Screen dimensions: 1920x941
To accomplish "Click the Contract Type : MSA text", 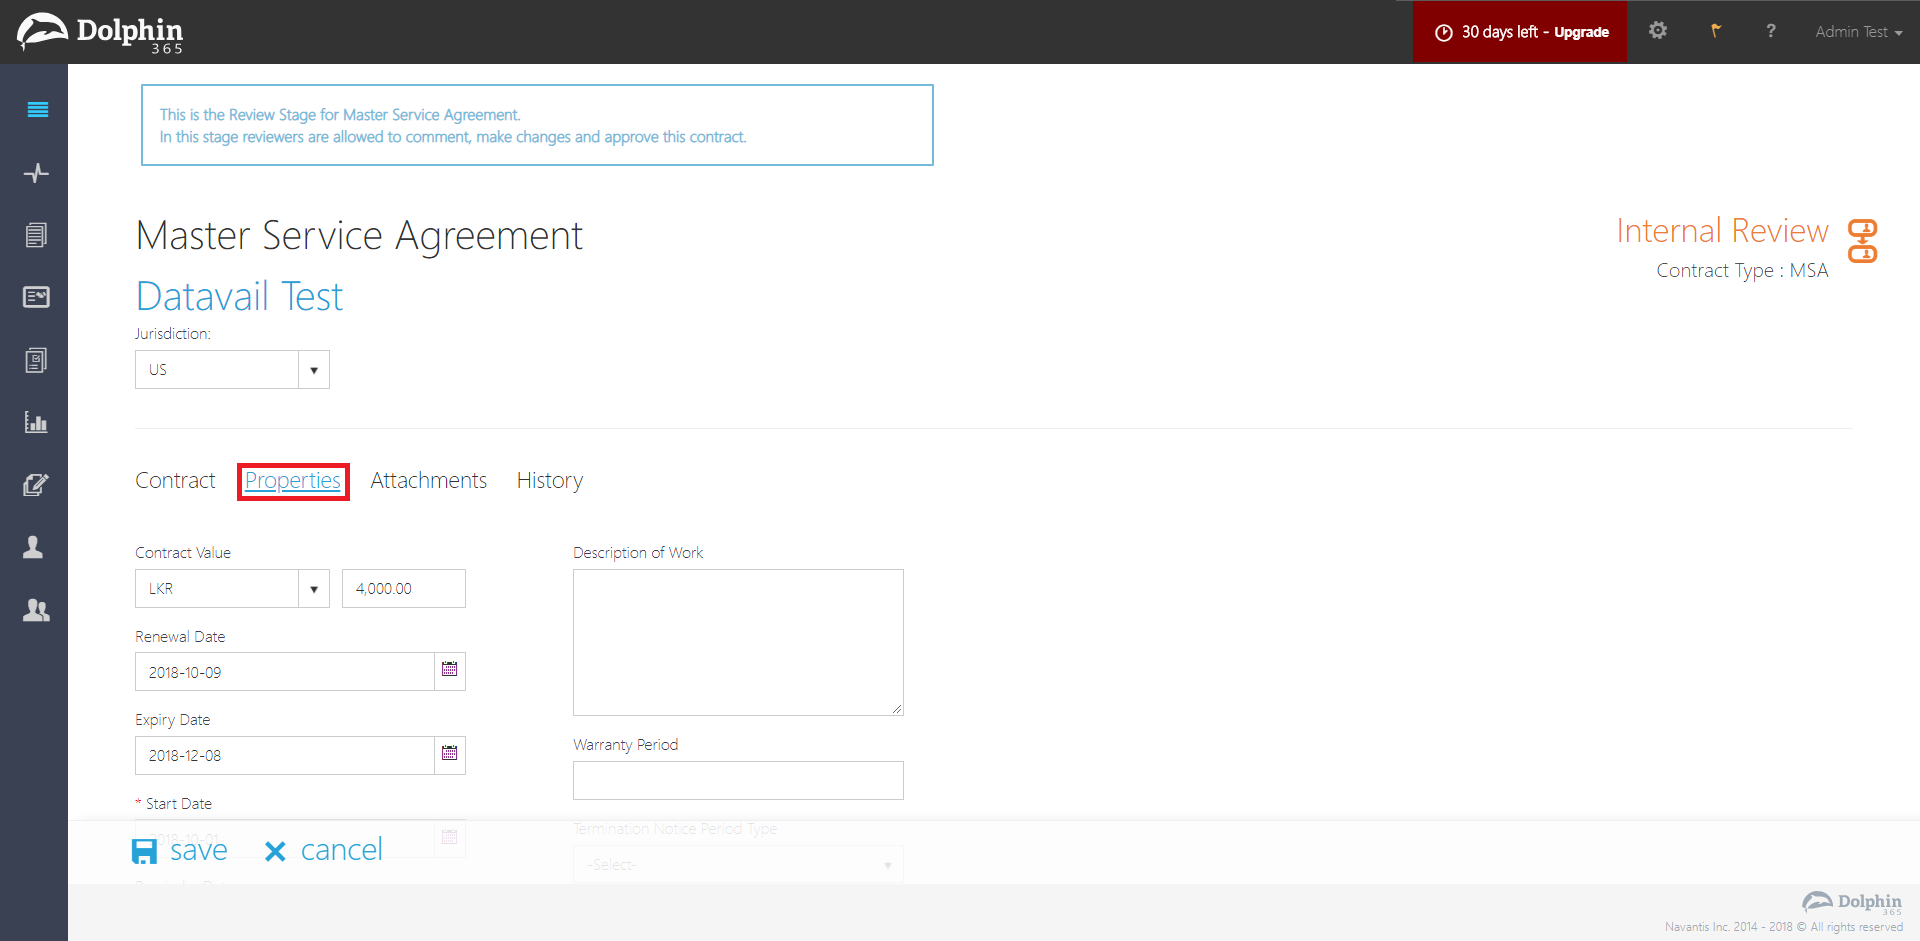I will [x=1742, y=271].
